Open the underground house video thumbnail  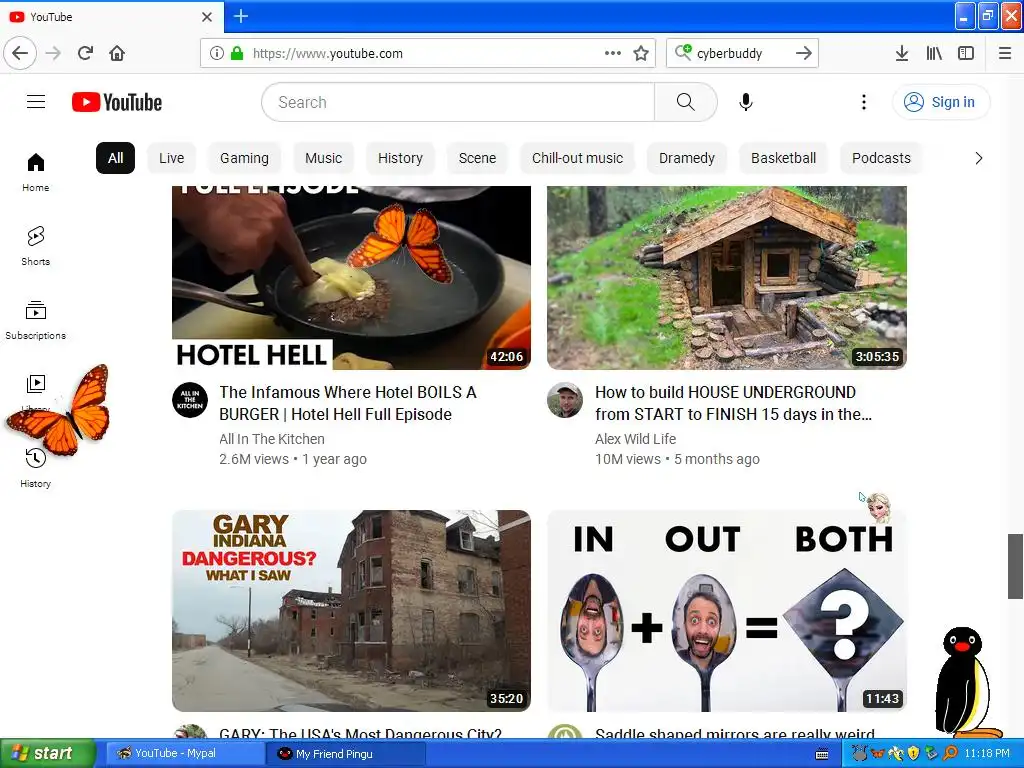727,278
